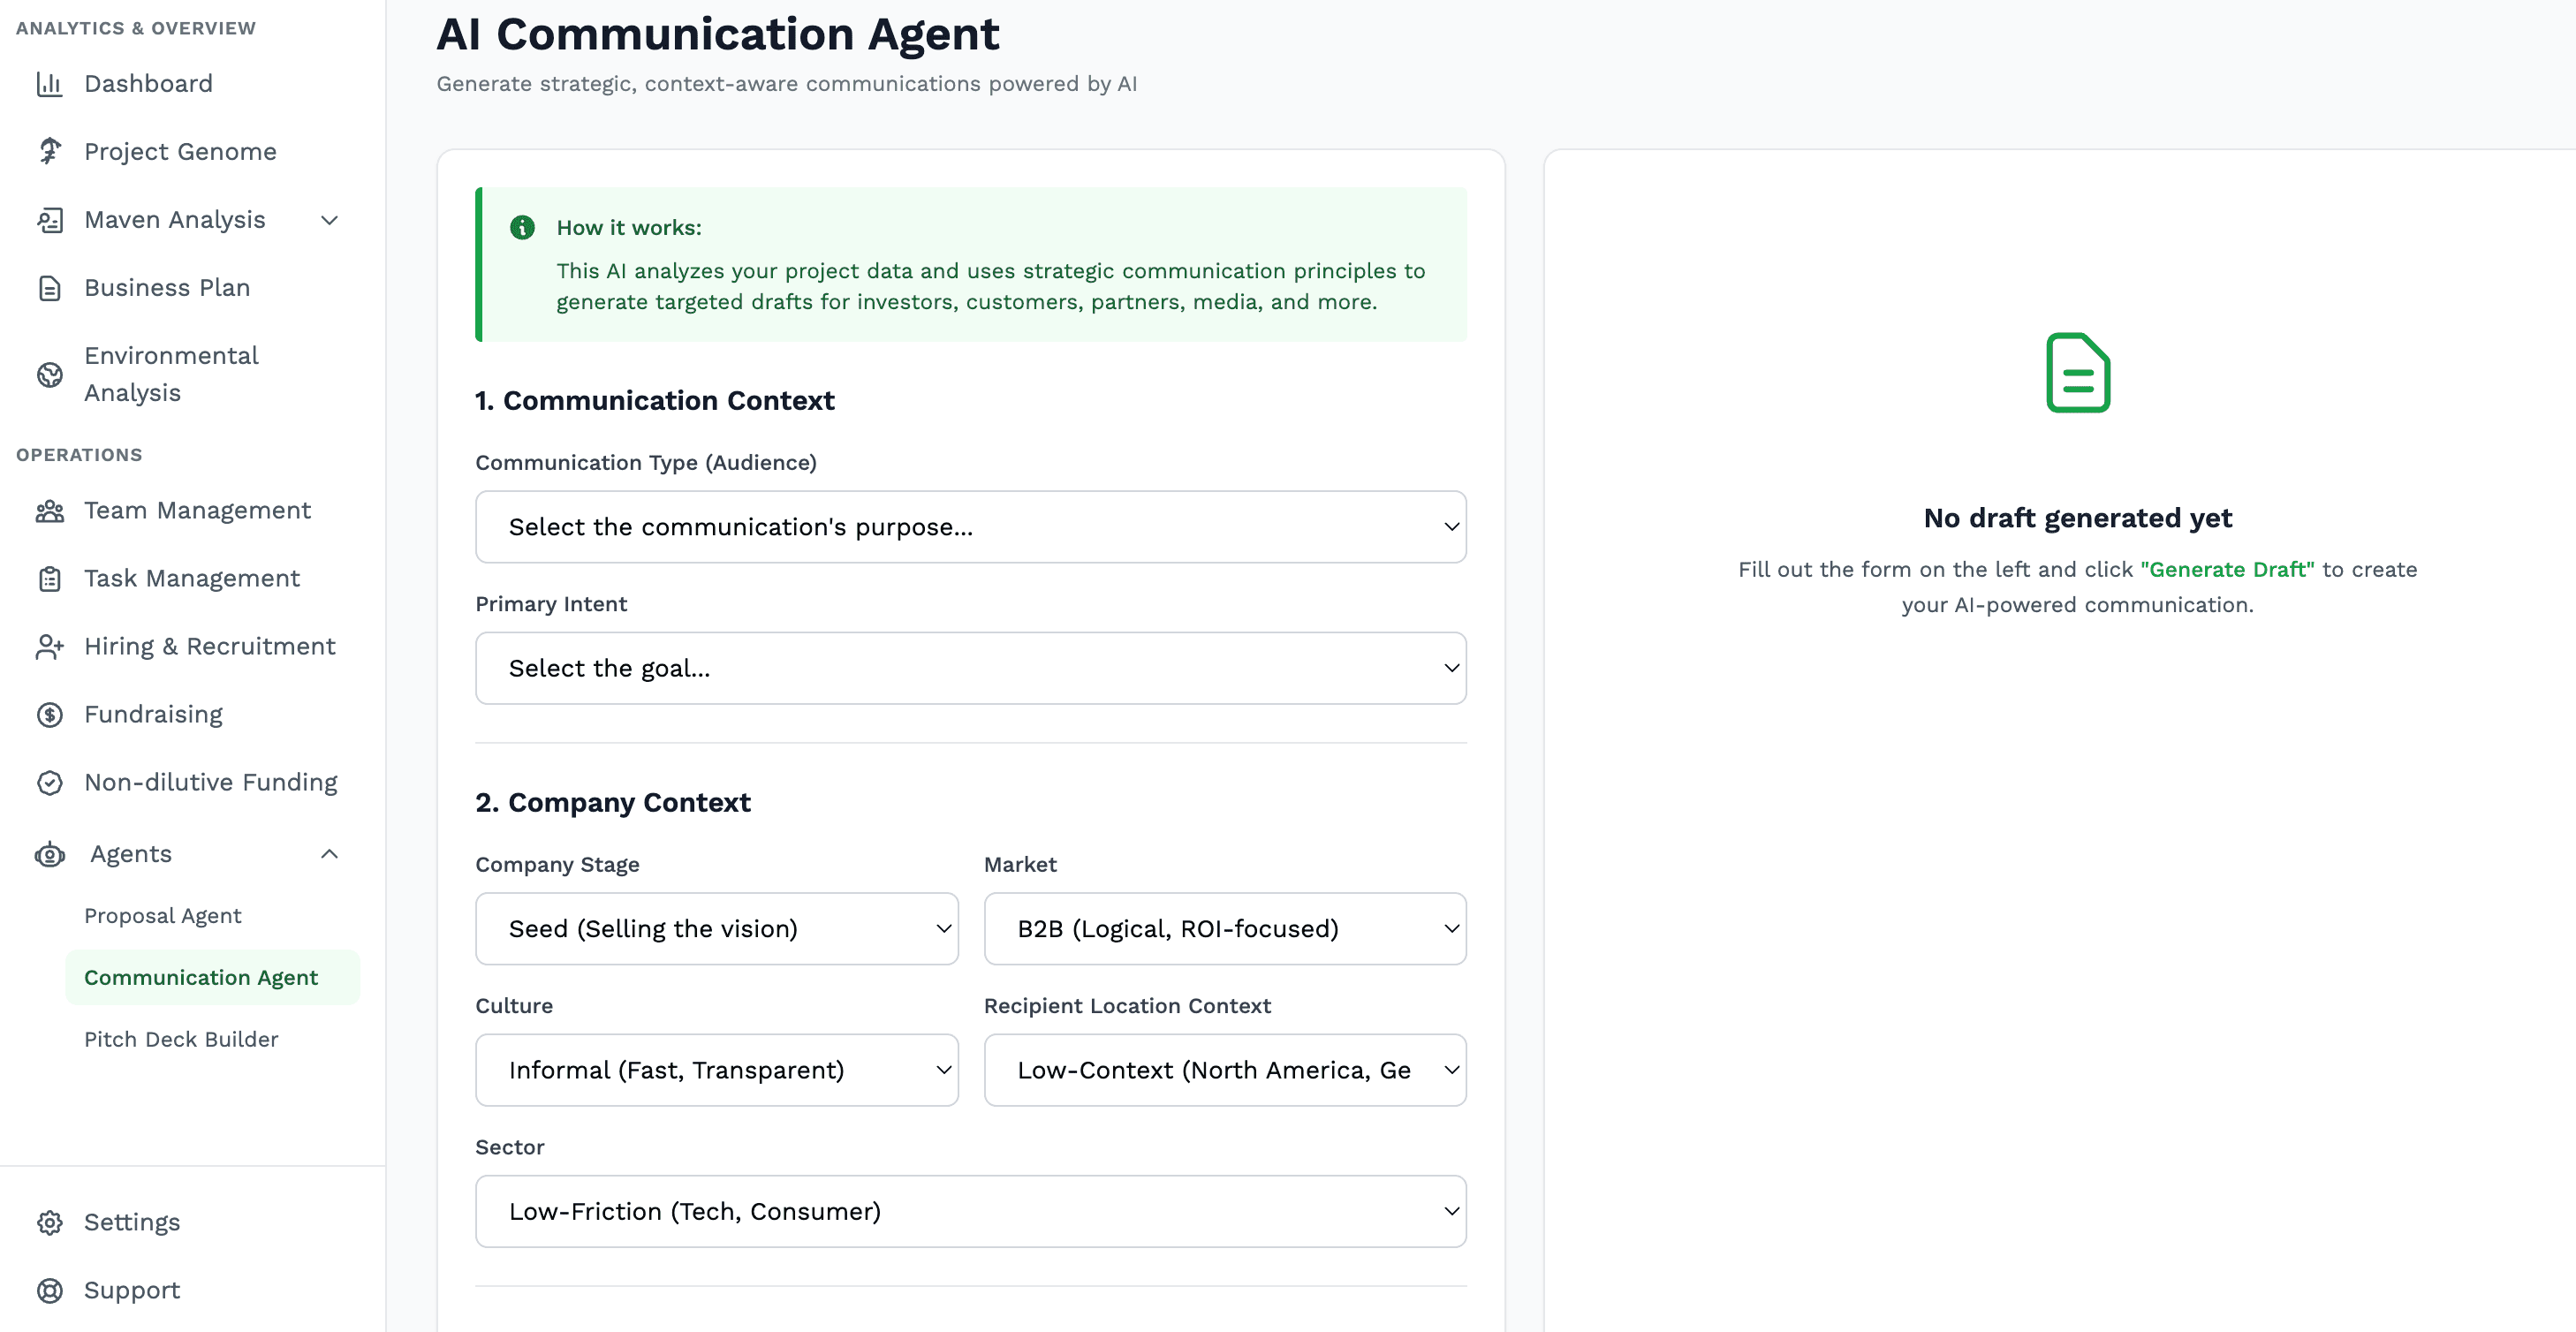
Task: Open Team Management via the people icon
Action: coord(51,510)
